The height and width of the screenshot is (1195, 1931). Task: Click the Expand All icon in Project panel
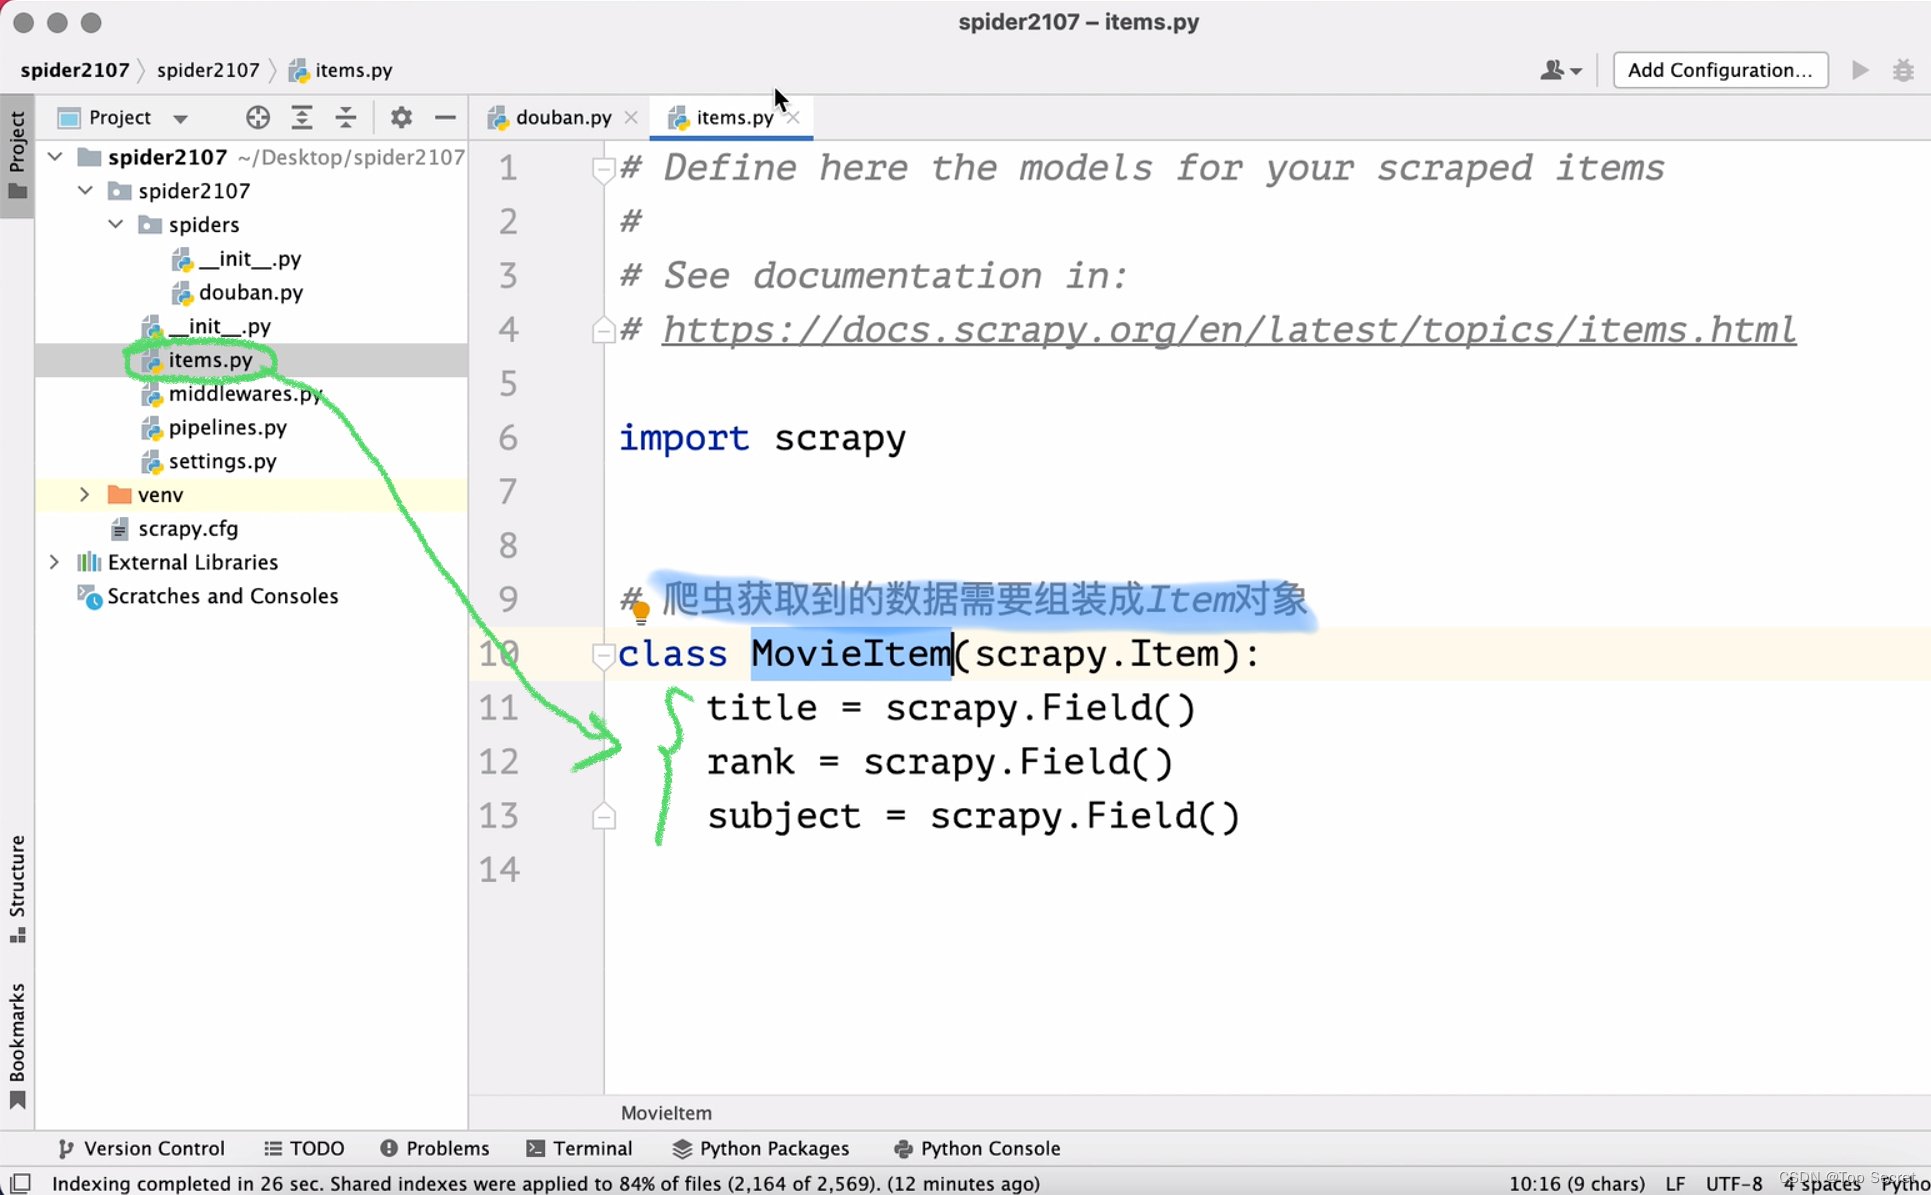[302, 118]
